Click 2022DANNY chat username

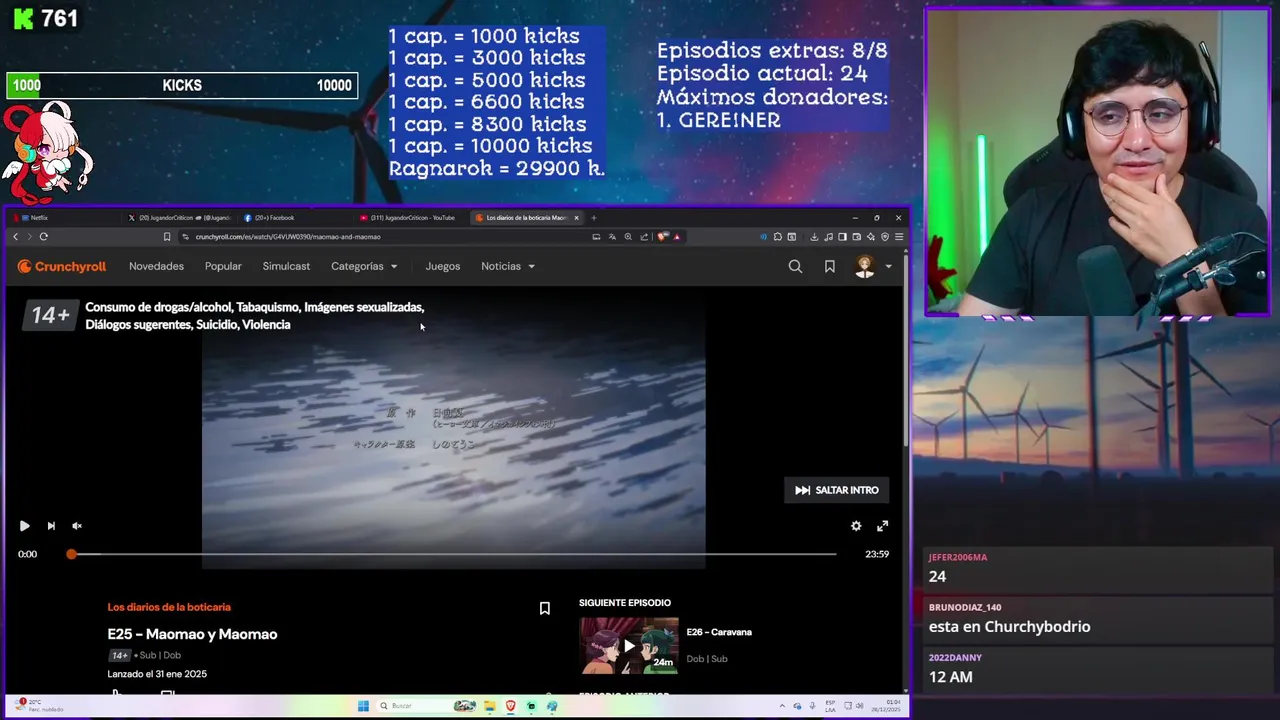(955, 657)
